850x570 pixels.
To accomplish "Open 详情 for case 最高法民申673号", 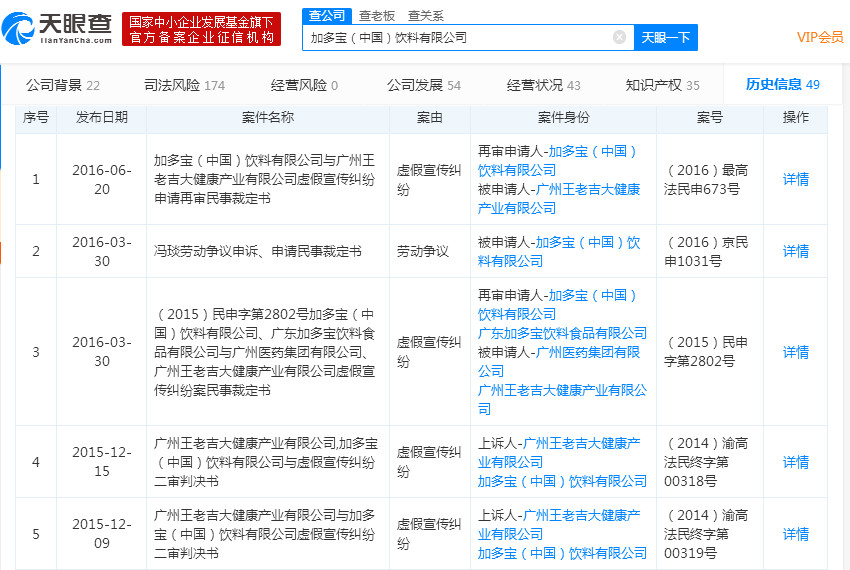I will pos(796,179).
